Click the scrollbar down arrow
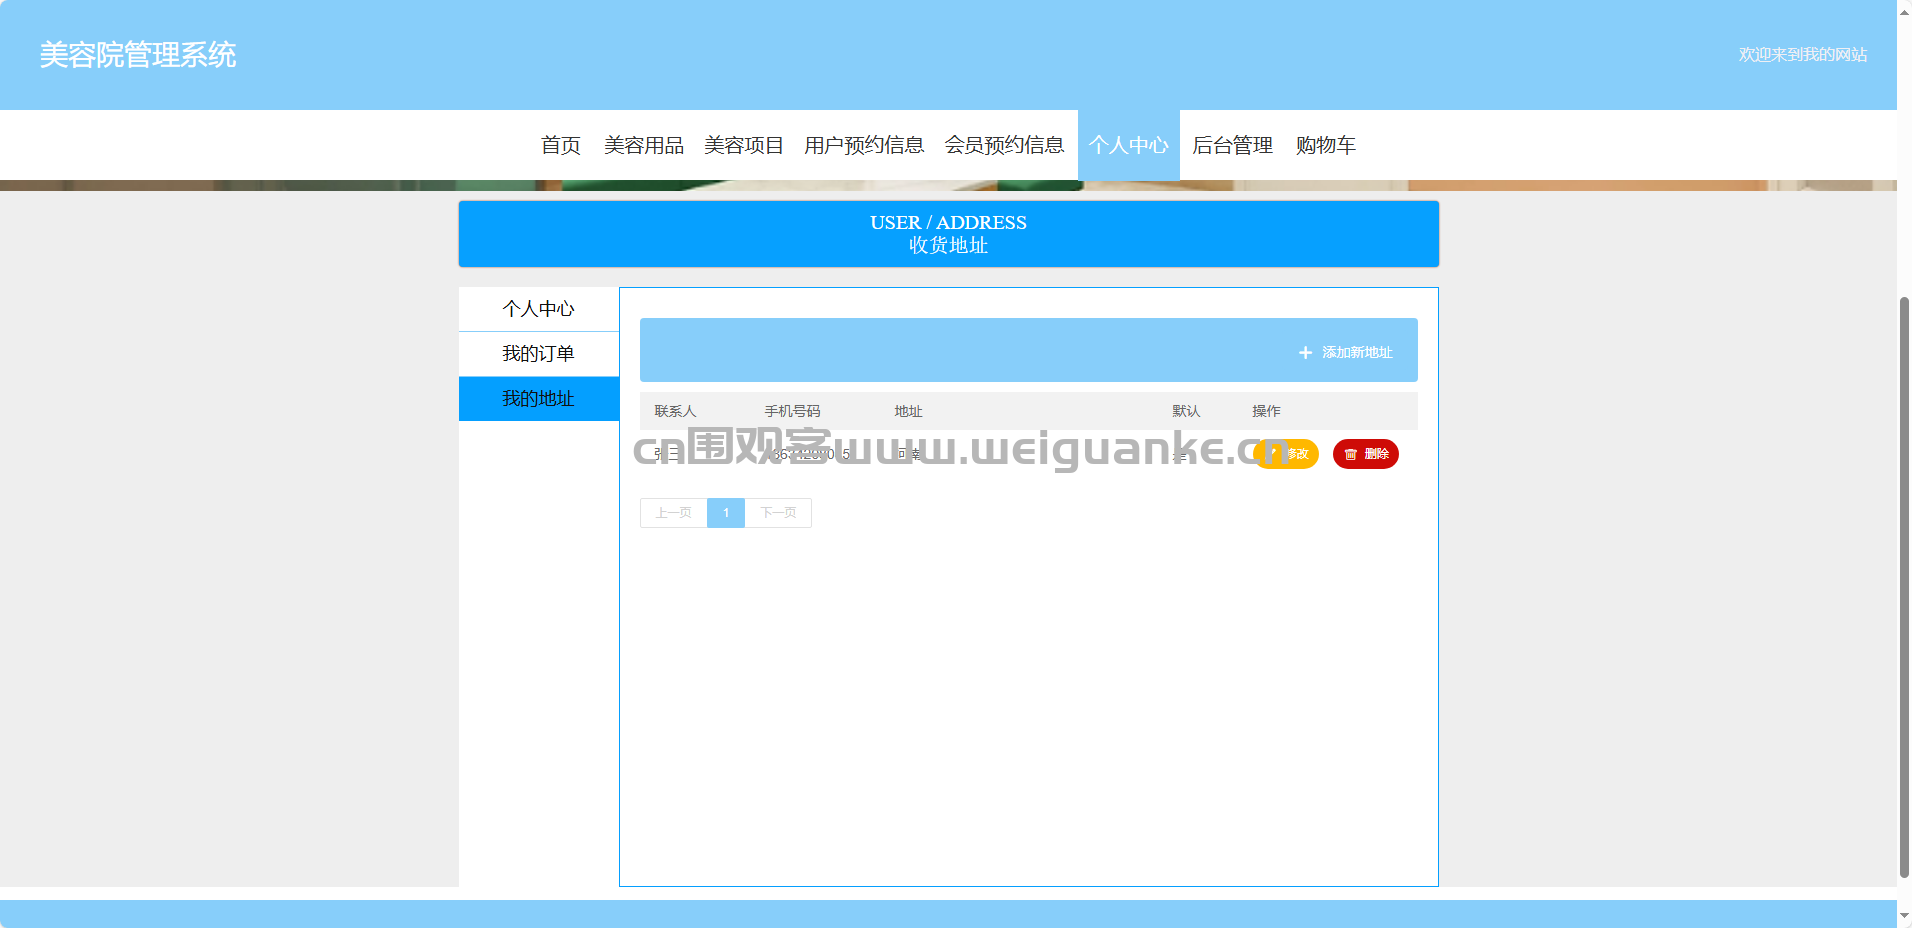Image resolution: width=1912 pixels, height=928 pixels. click(1904, 915)
